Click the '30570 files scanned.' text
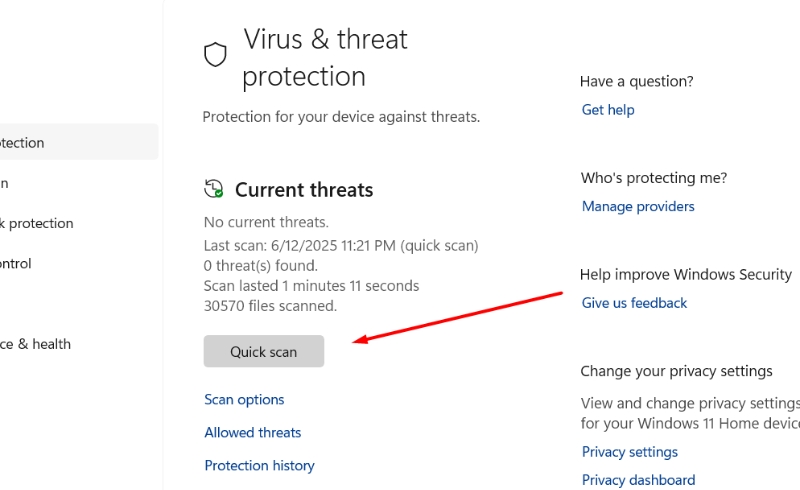The image size is (800, 490). coord(270,306)
